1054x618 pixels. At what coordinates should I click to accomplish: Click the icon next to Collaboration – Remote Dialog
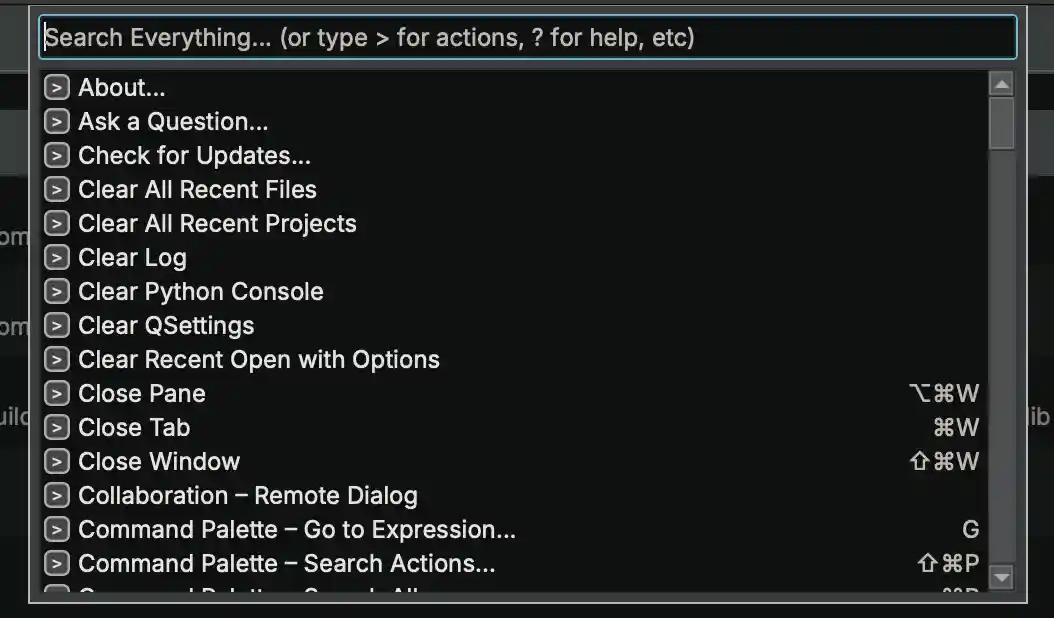point(57,496)
